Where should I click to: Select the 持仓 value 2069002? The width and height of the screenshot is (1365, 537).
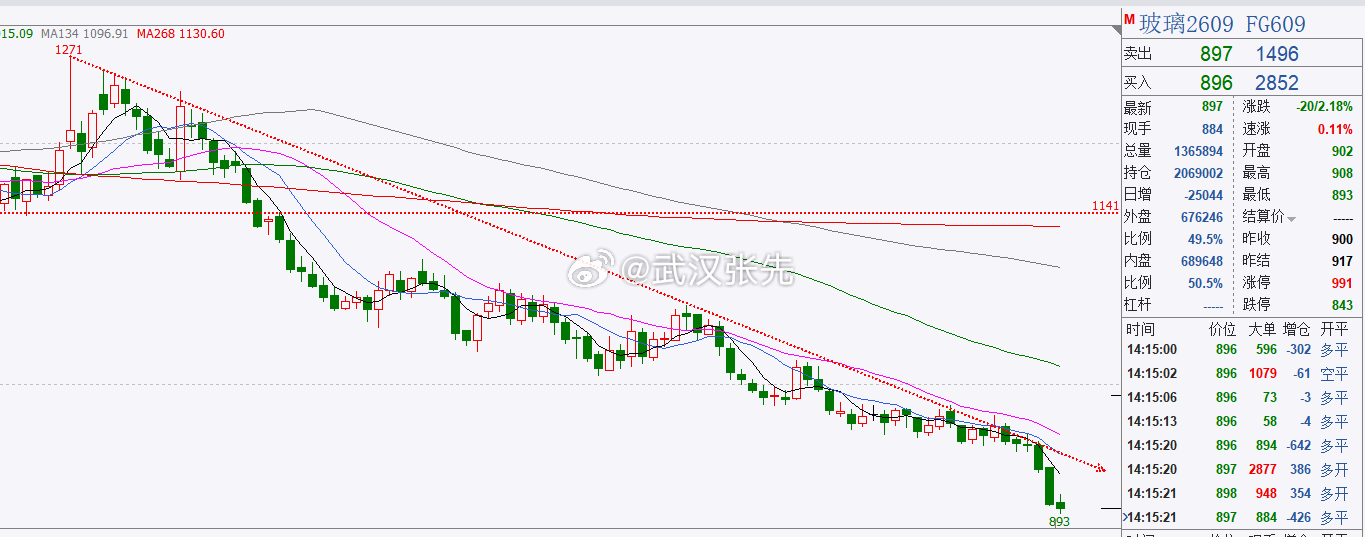coord(1198,173)
